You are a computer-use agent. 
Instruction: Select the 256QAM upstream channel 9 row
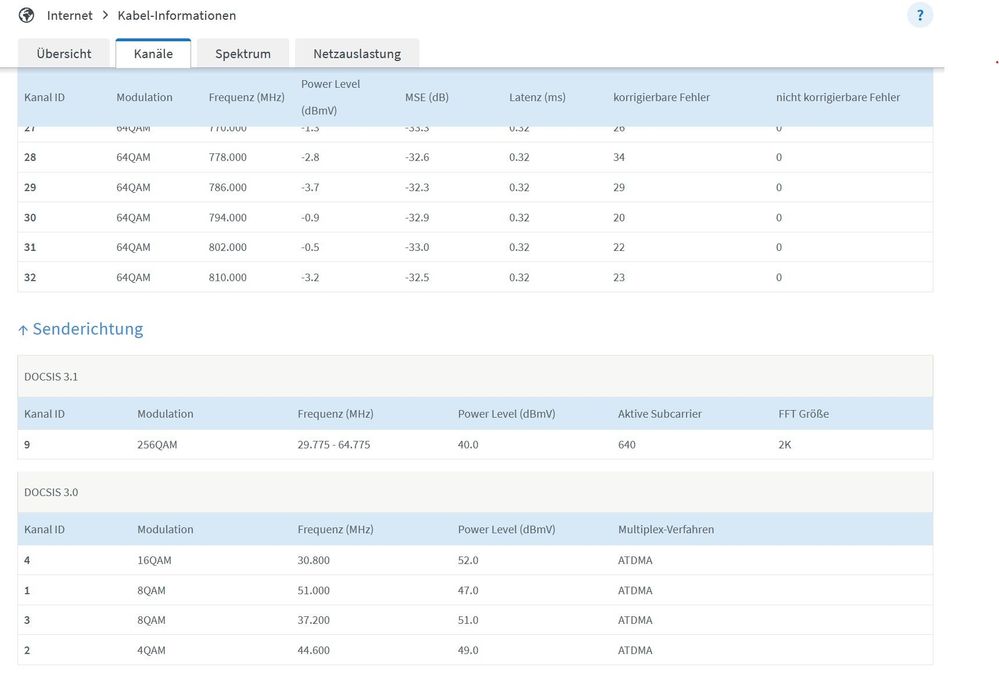point(475,444)
